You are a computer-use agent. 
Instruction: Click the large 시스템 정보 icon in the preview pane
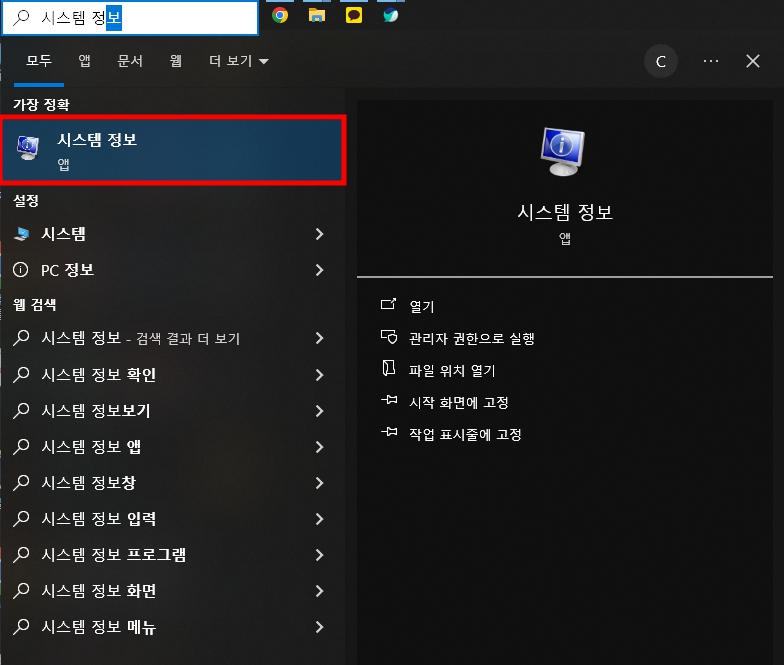coord(562,152)
